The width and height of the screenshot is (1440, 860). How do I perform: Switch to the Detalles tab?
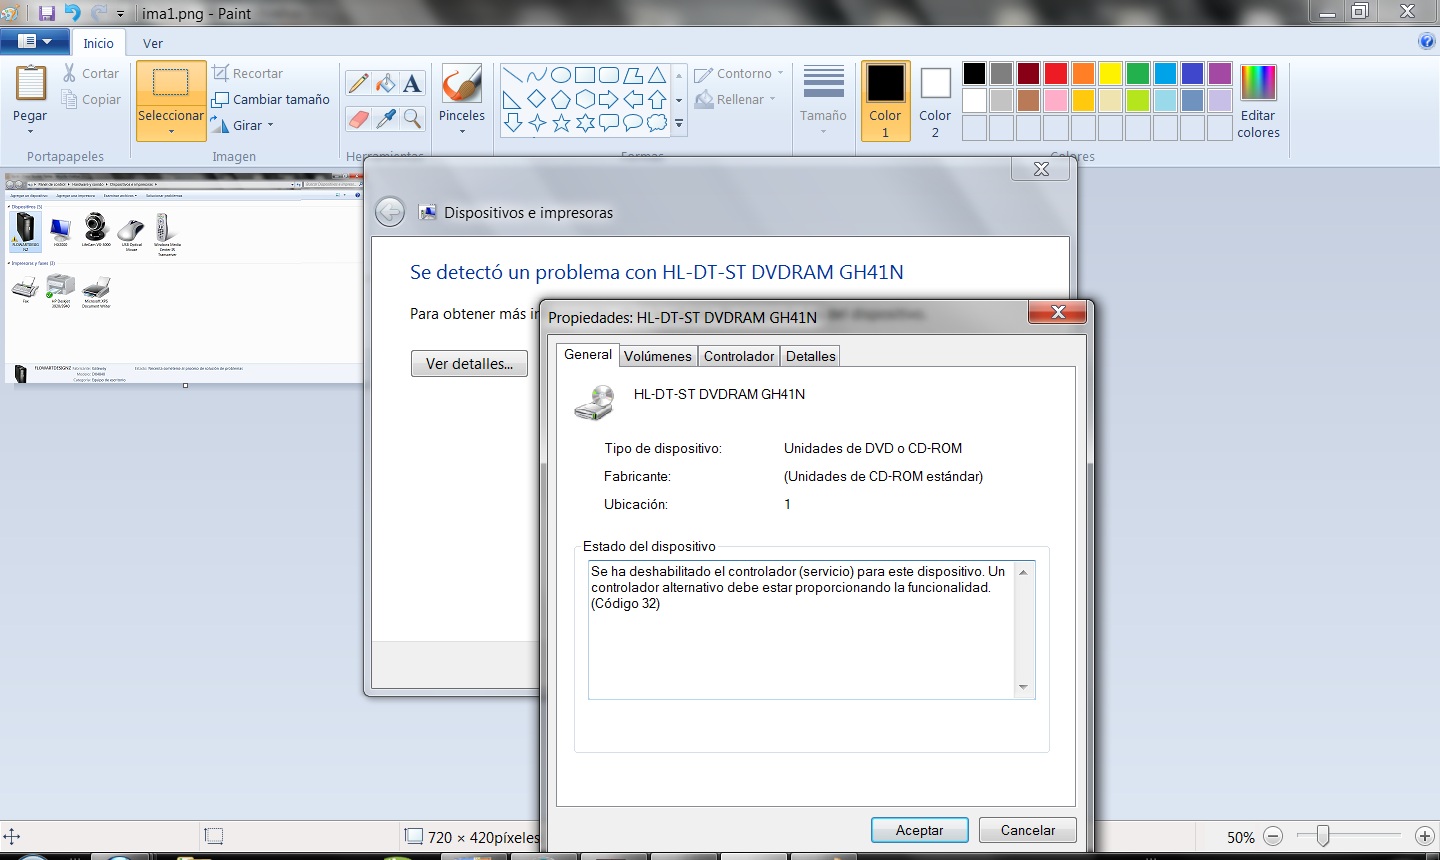coord(810,356)
